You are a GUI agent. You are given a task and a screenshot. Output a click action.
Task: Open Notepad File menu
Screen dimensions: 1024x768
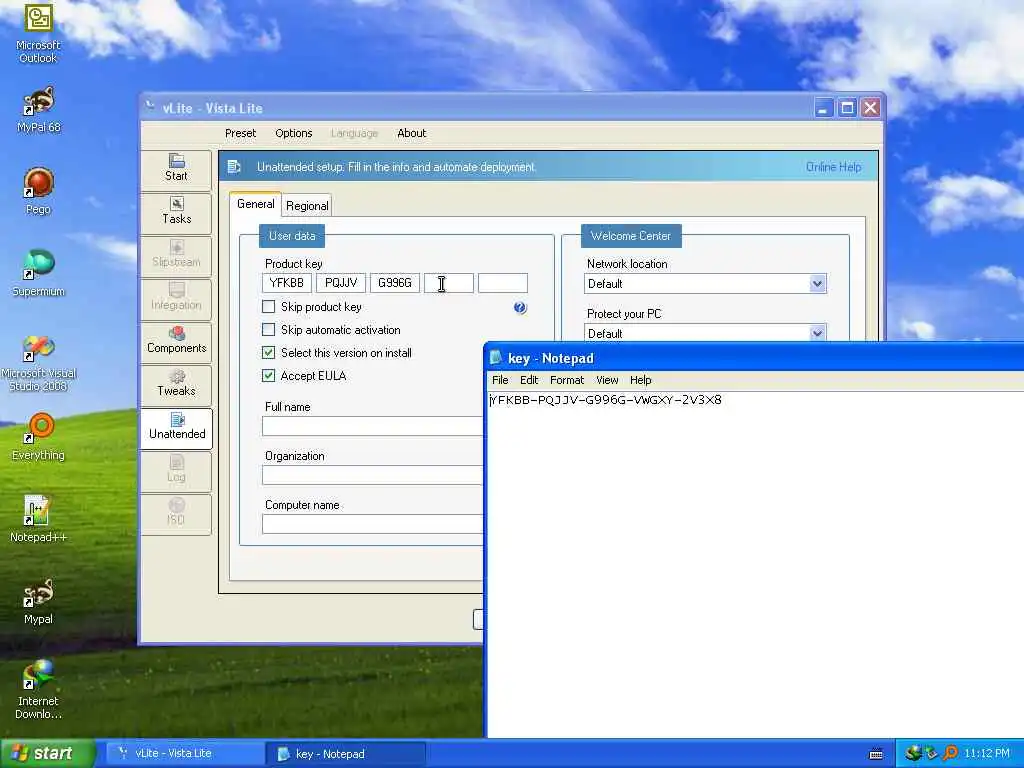pos(500,380)
